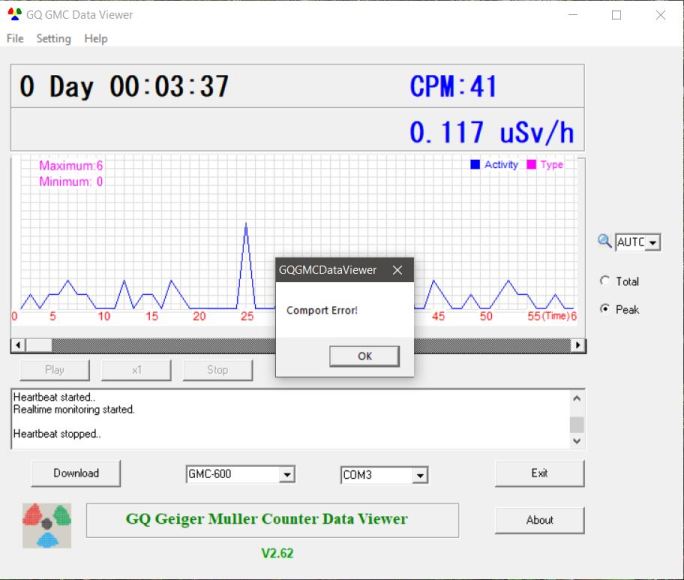Click the 0.117 uSv/h dose reading

491,132
